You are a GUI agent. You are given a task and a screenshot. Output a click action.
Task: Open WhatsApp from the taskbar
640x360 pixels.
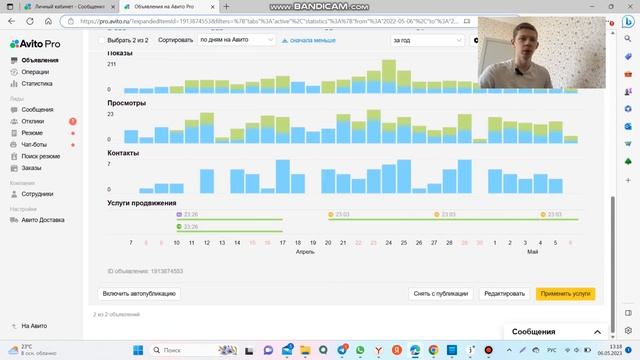tap(360, 350)
